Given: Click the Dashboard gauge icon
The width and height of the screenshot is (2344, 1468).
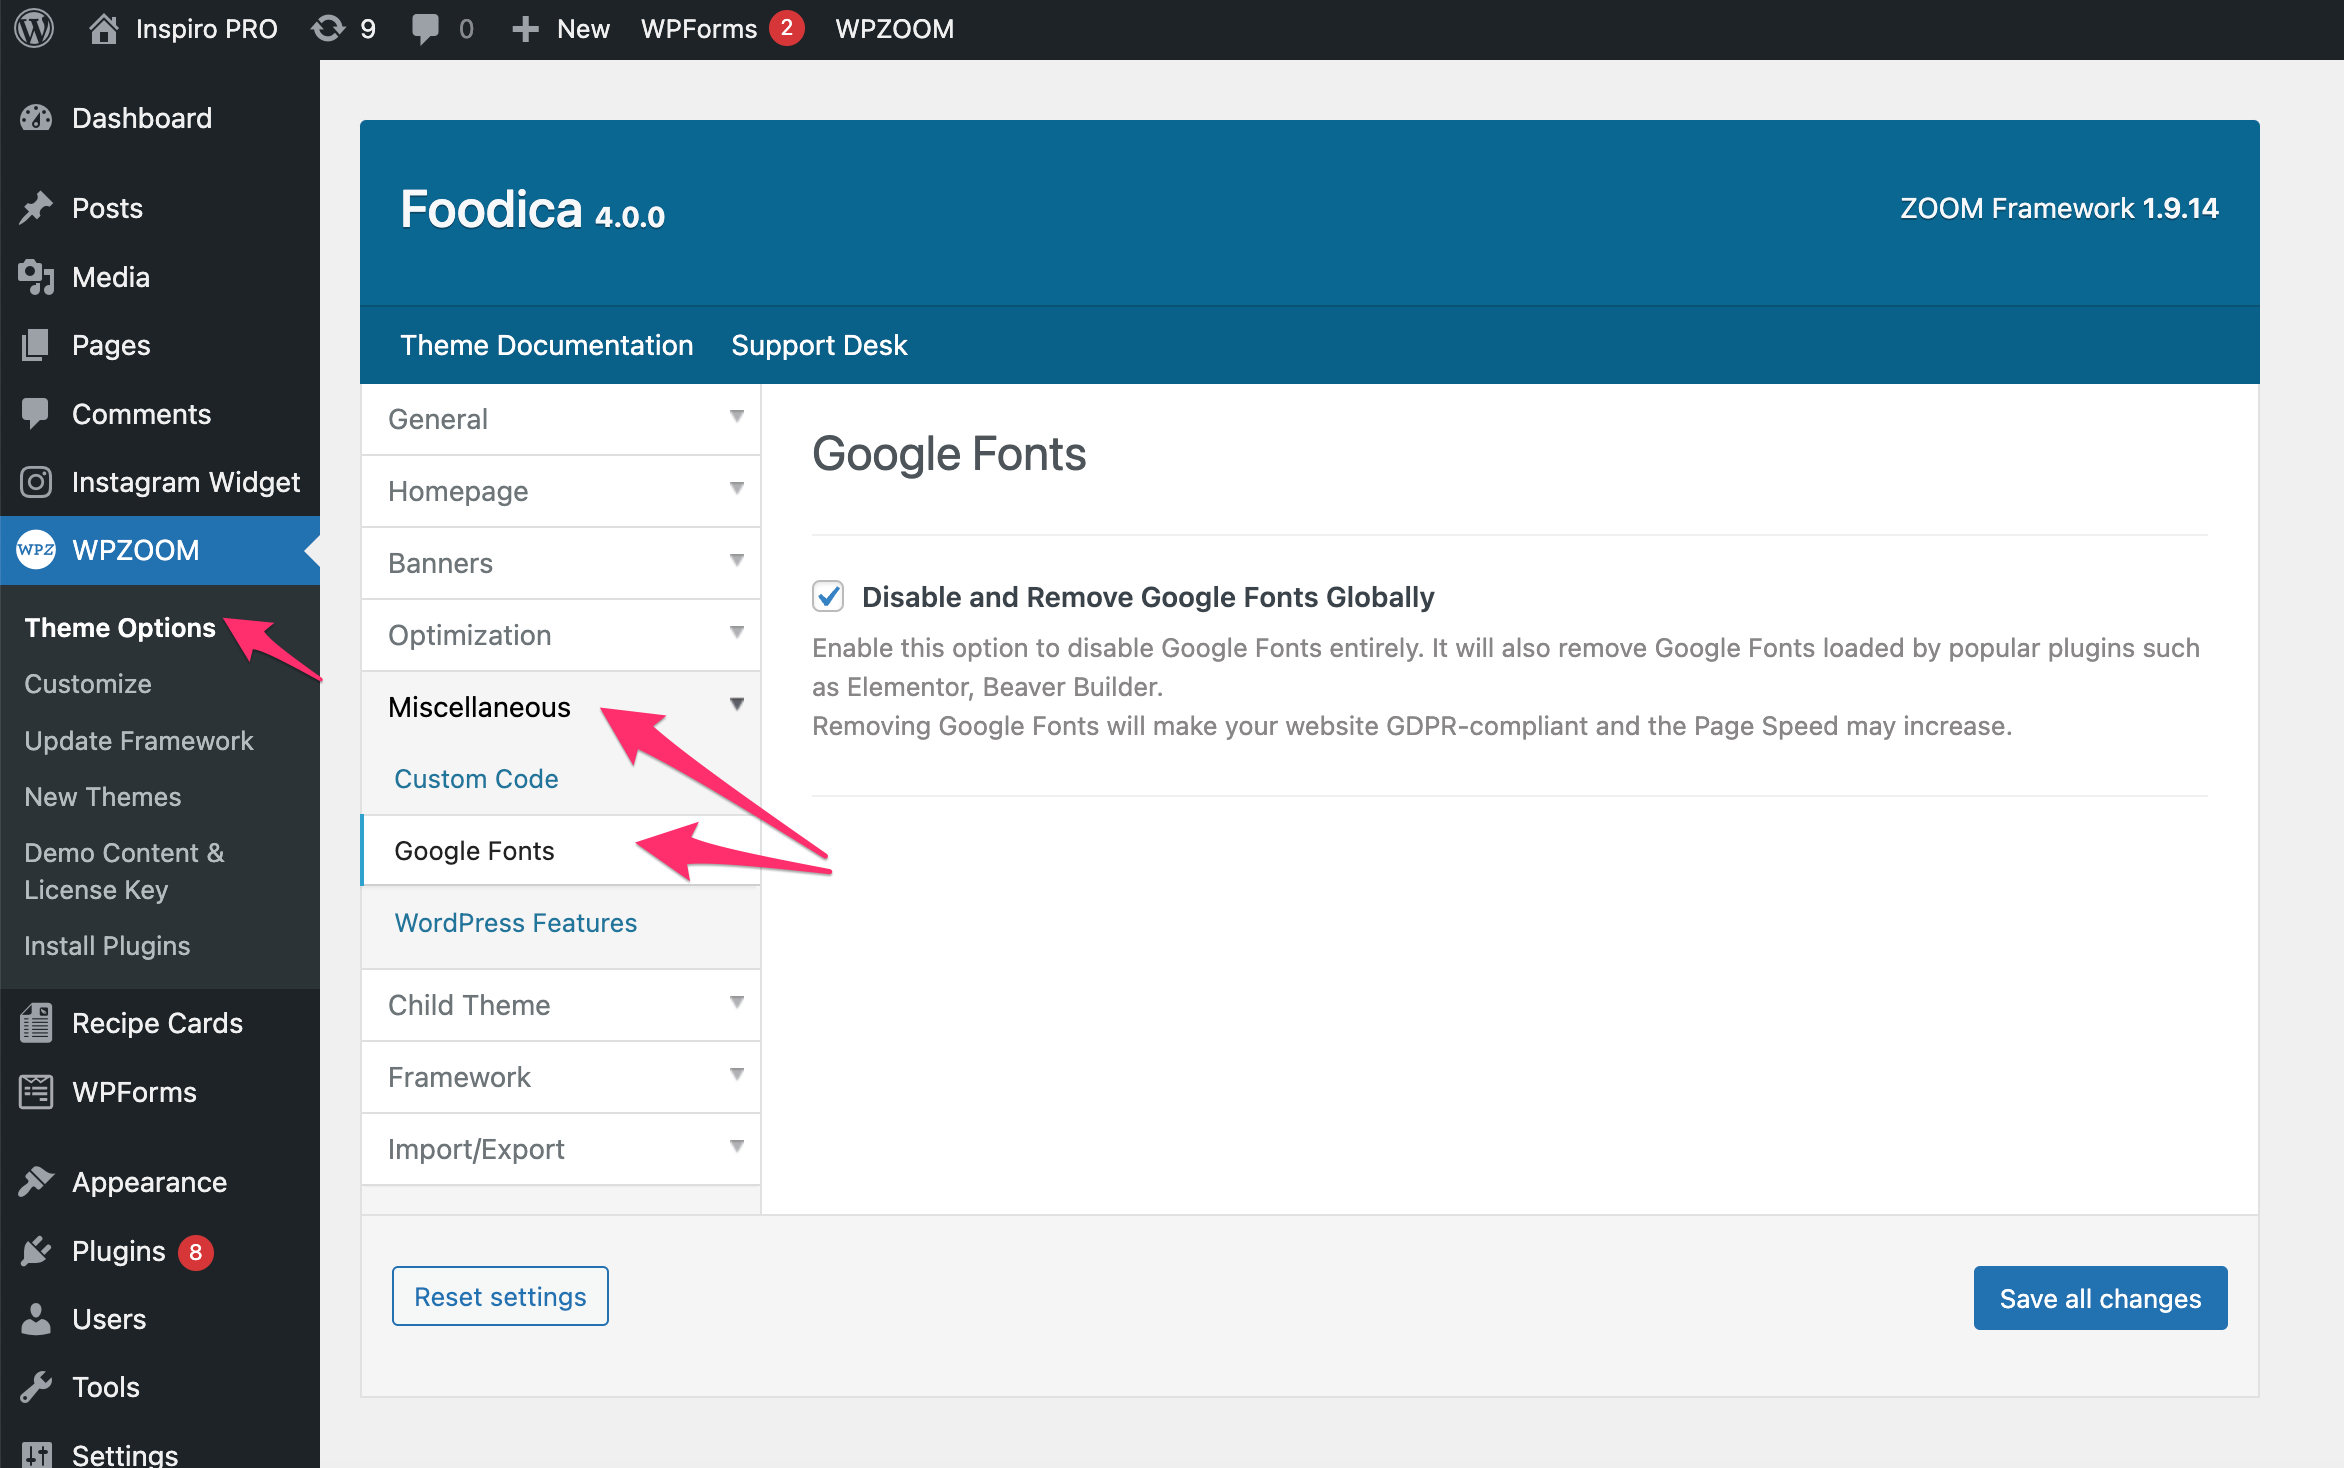Looking at the screenshot, I should click(x=36, y=118).
